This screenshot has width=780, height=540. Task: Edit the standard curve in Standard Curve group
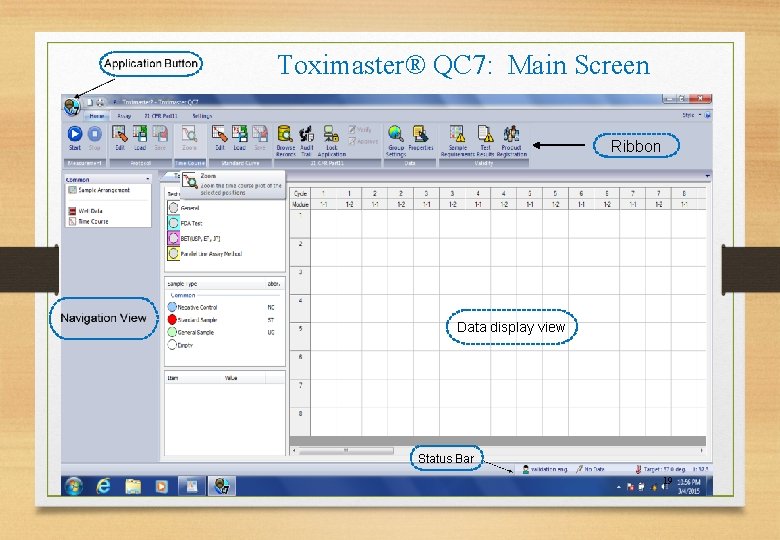(220, 138)
